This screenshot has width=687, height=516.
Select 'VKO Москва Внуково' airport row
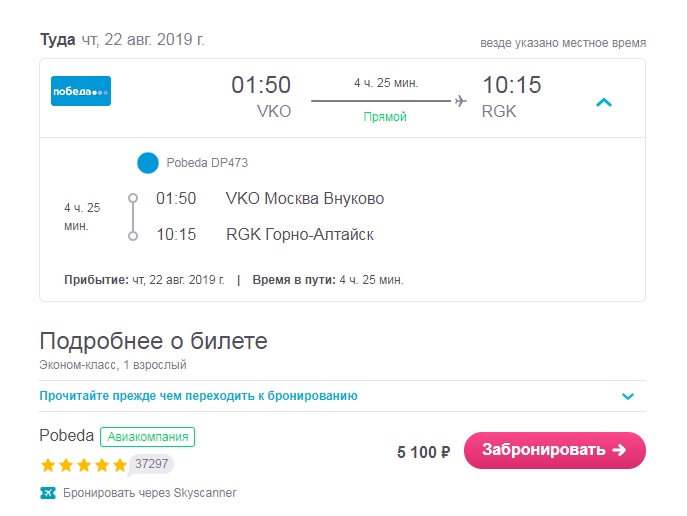[x=305, y=198]
